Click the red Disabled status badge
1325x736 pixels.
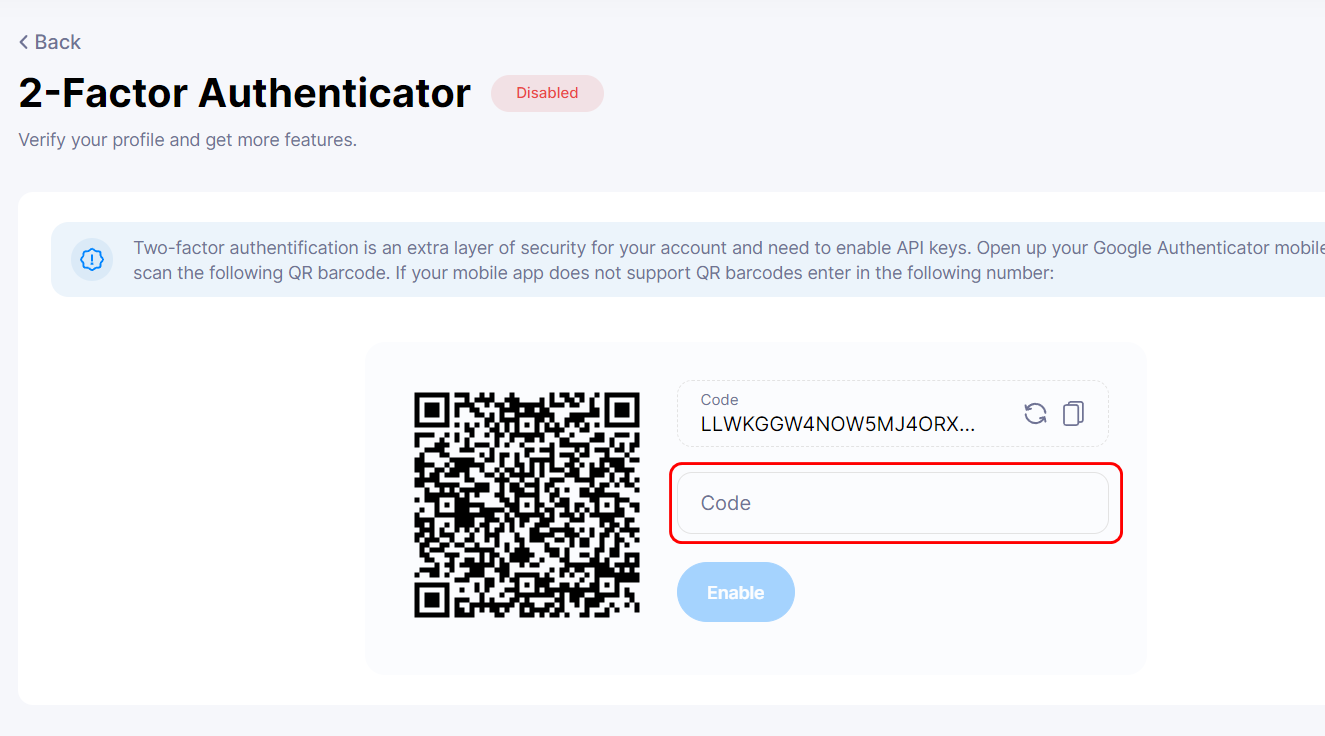[x=547, y=93]
